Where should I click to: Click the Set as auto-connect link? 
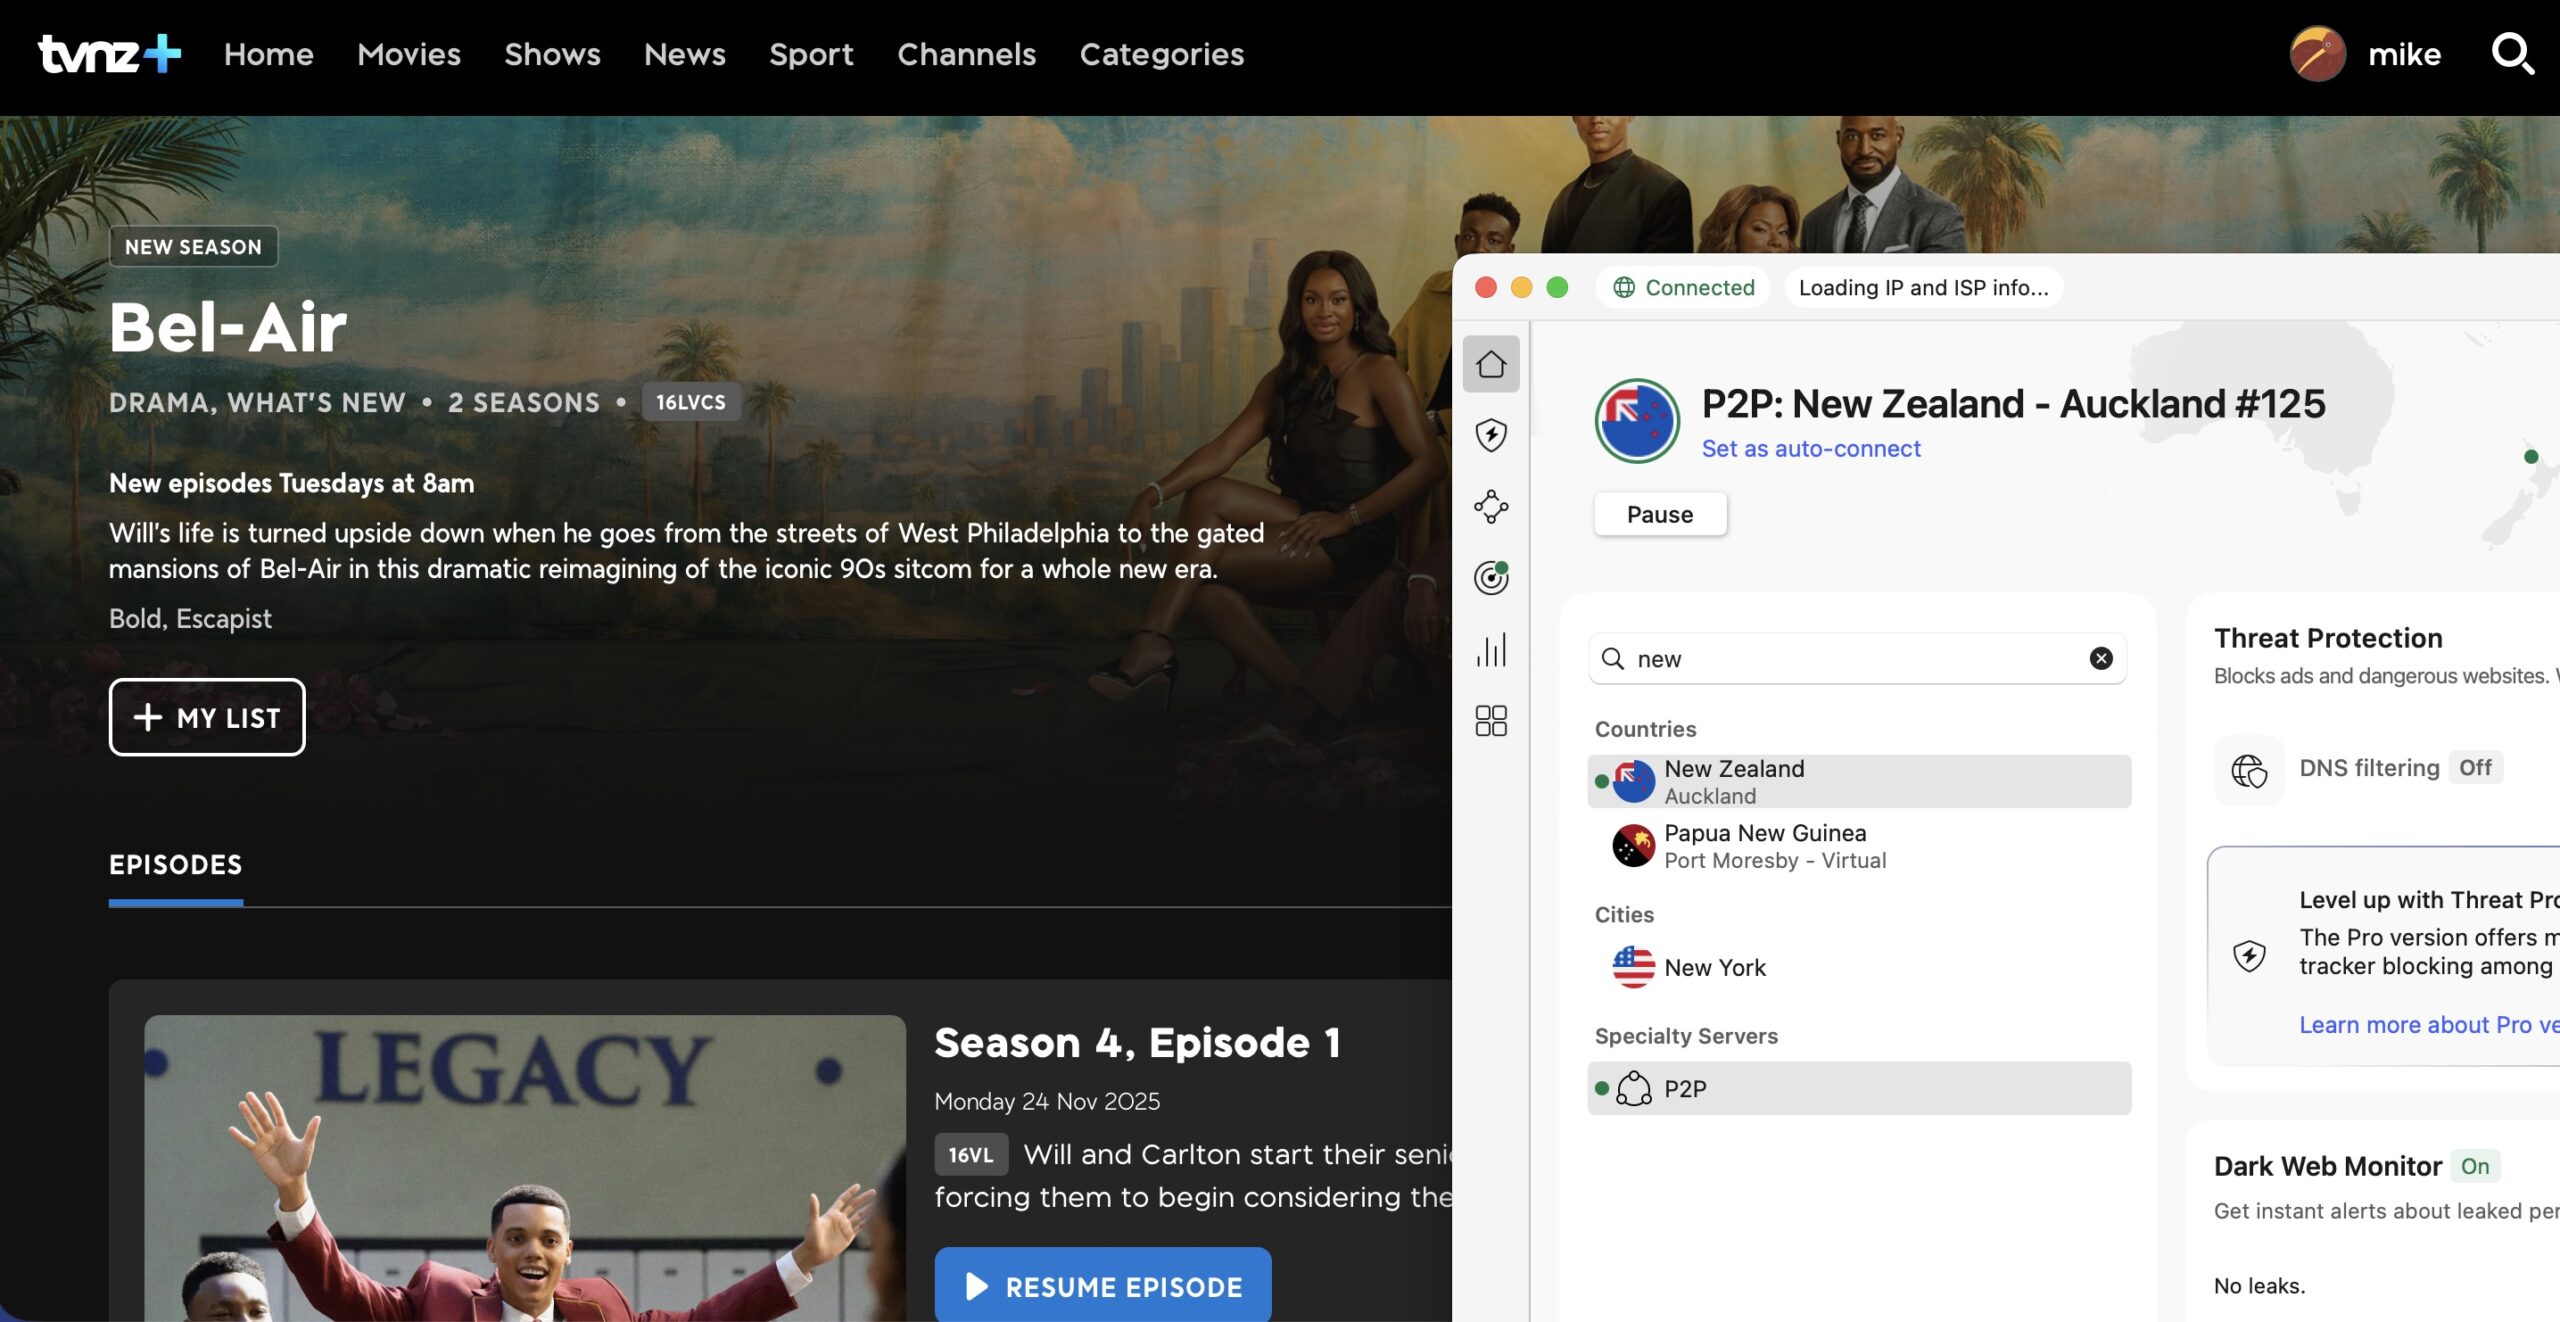(1810, 448)
